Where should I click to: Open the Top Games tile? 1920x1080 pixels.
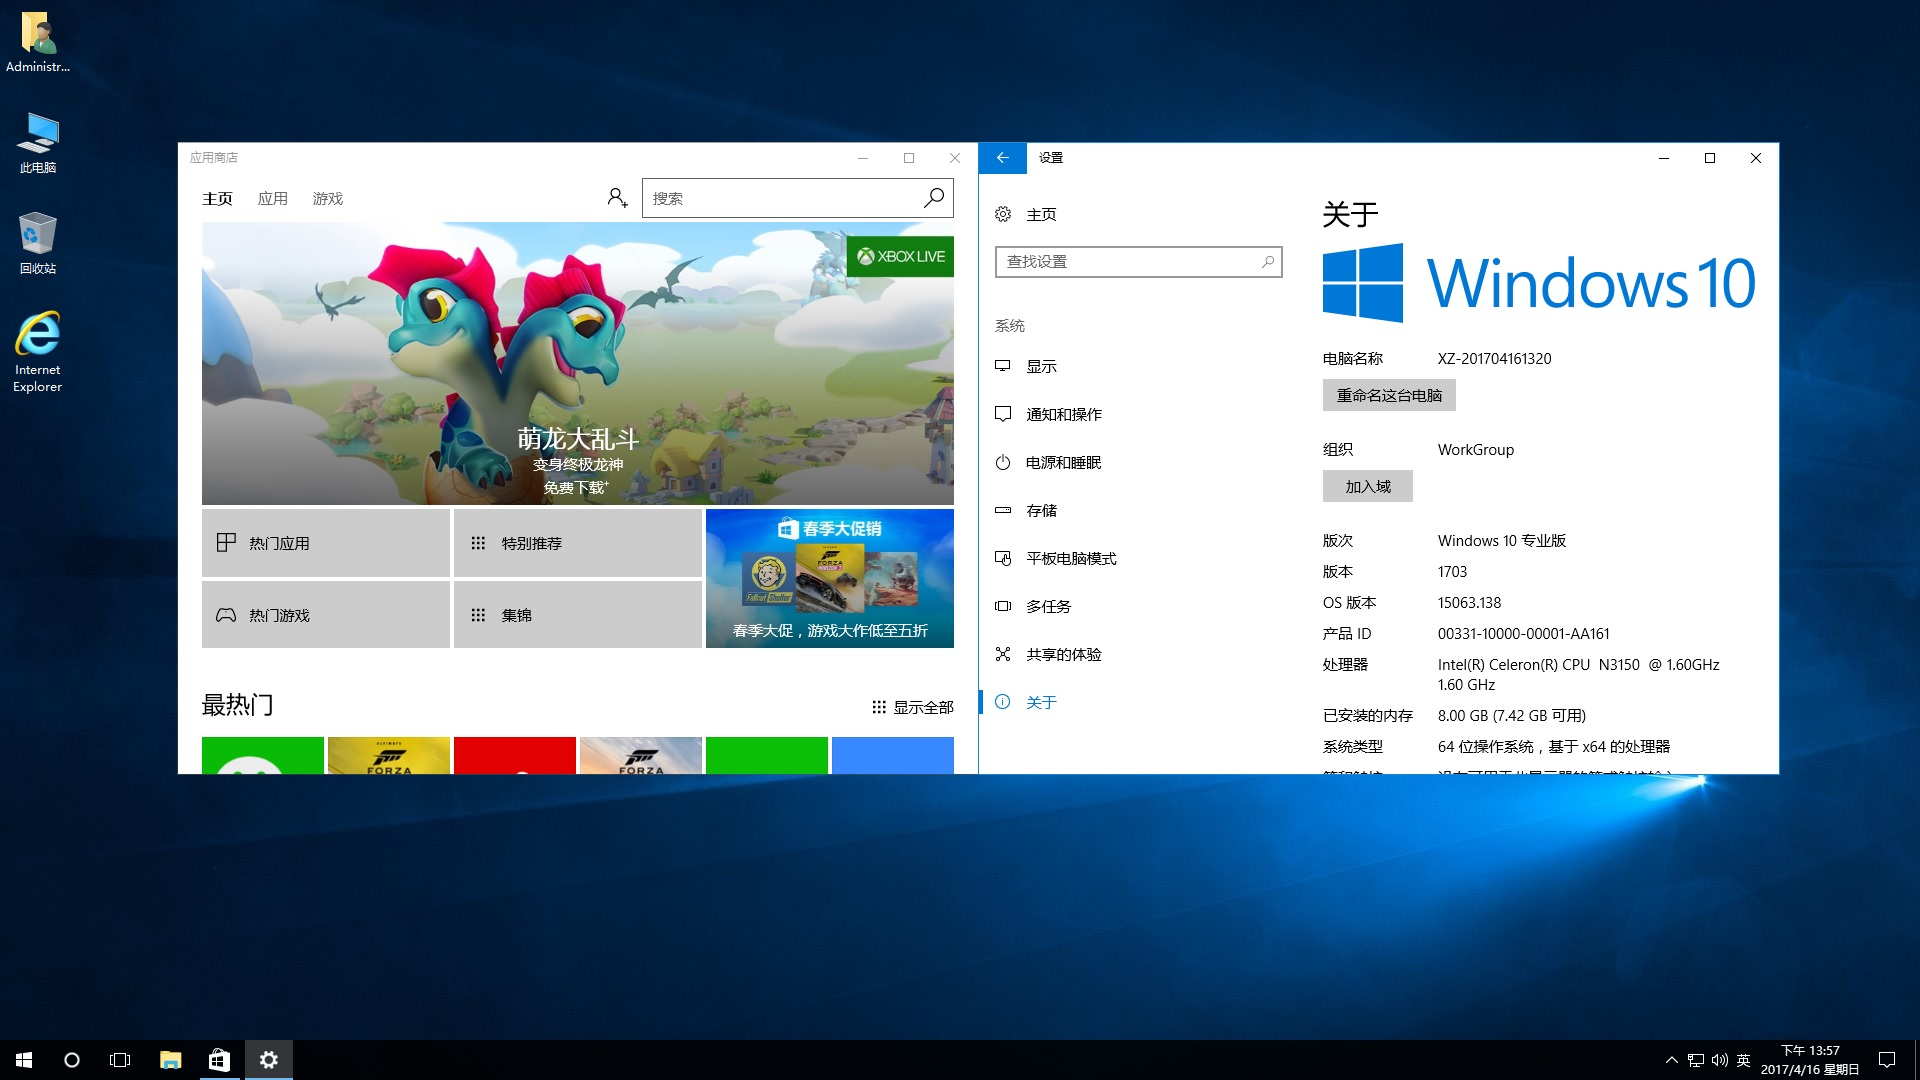click(x=326, y=615)
